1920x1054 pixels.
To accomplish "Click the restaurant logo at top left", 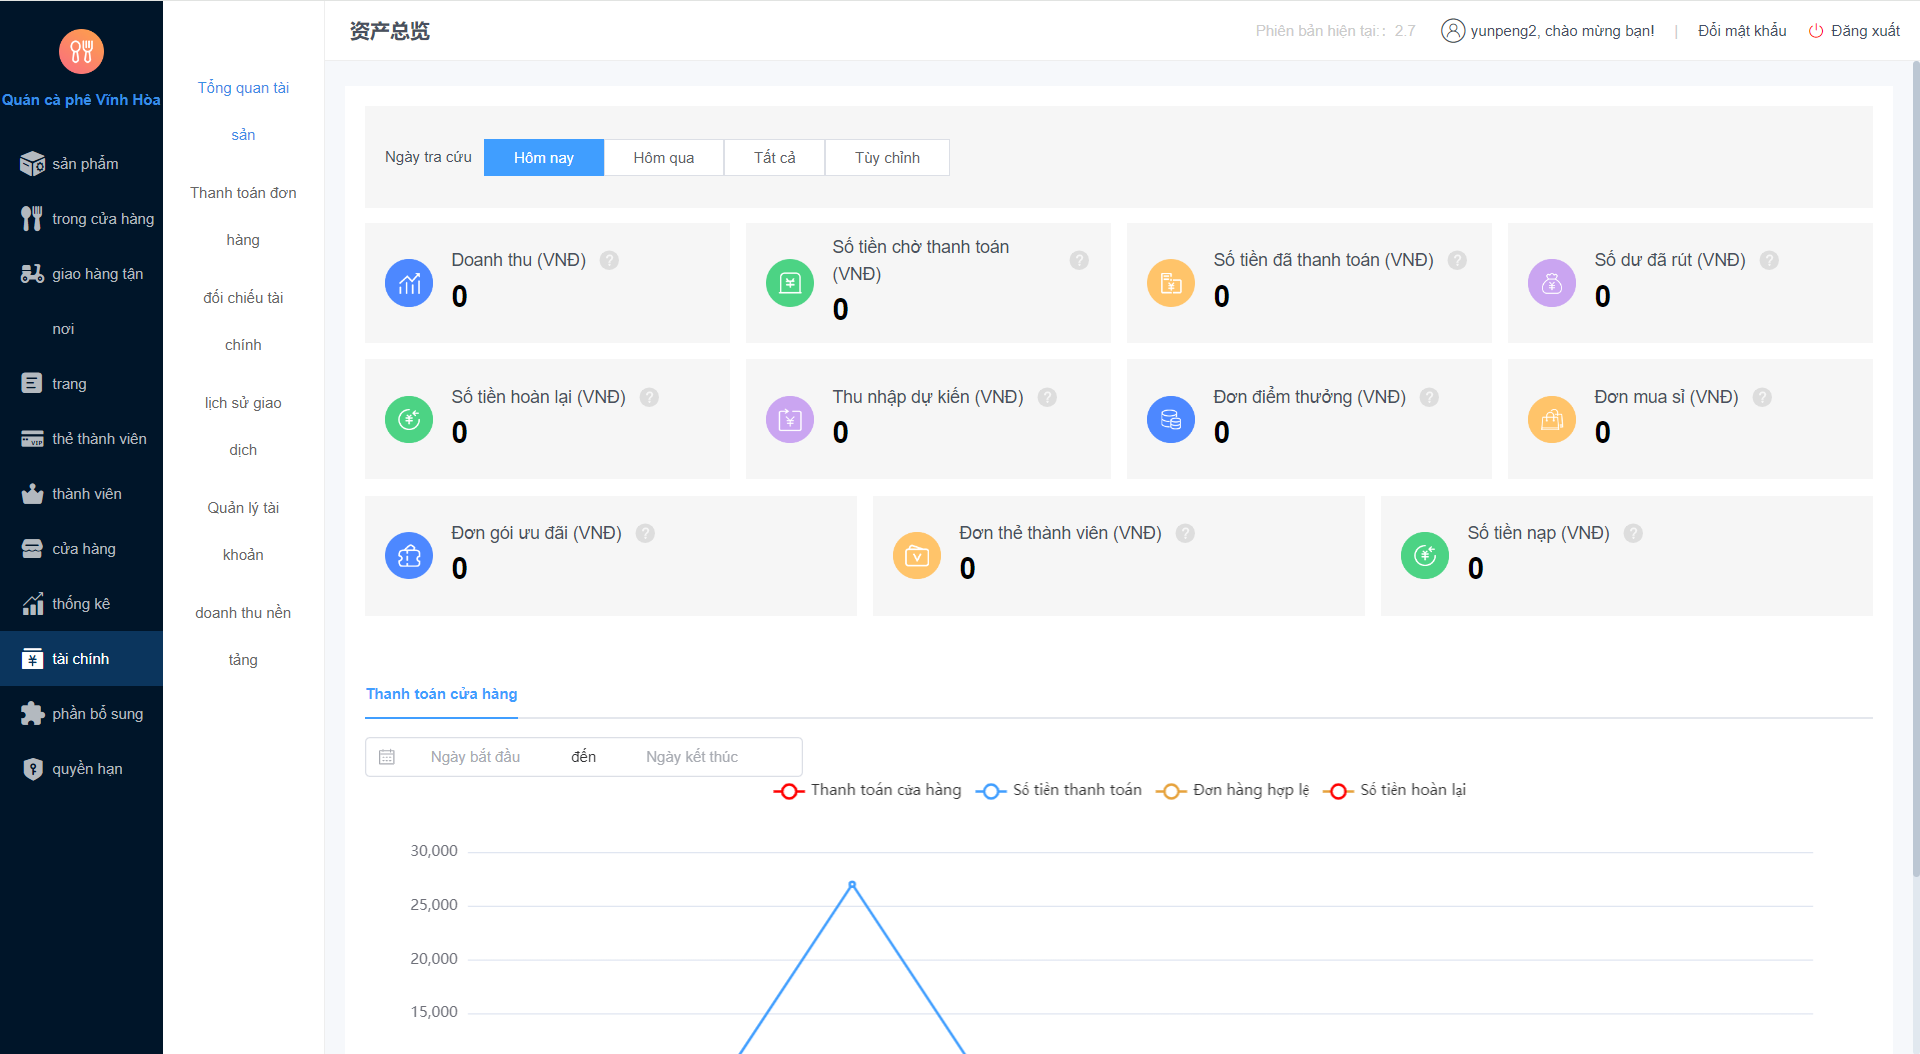I will [x=81, y=52].
